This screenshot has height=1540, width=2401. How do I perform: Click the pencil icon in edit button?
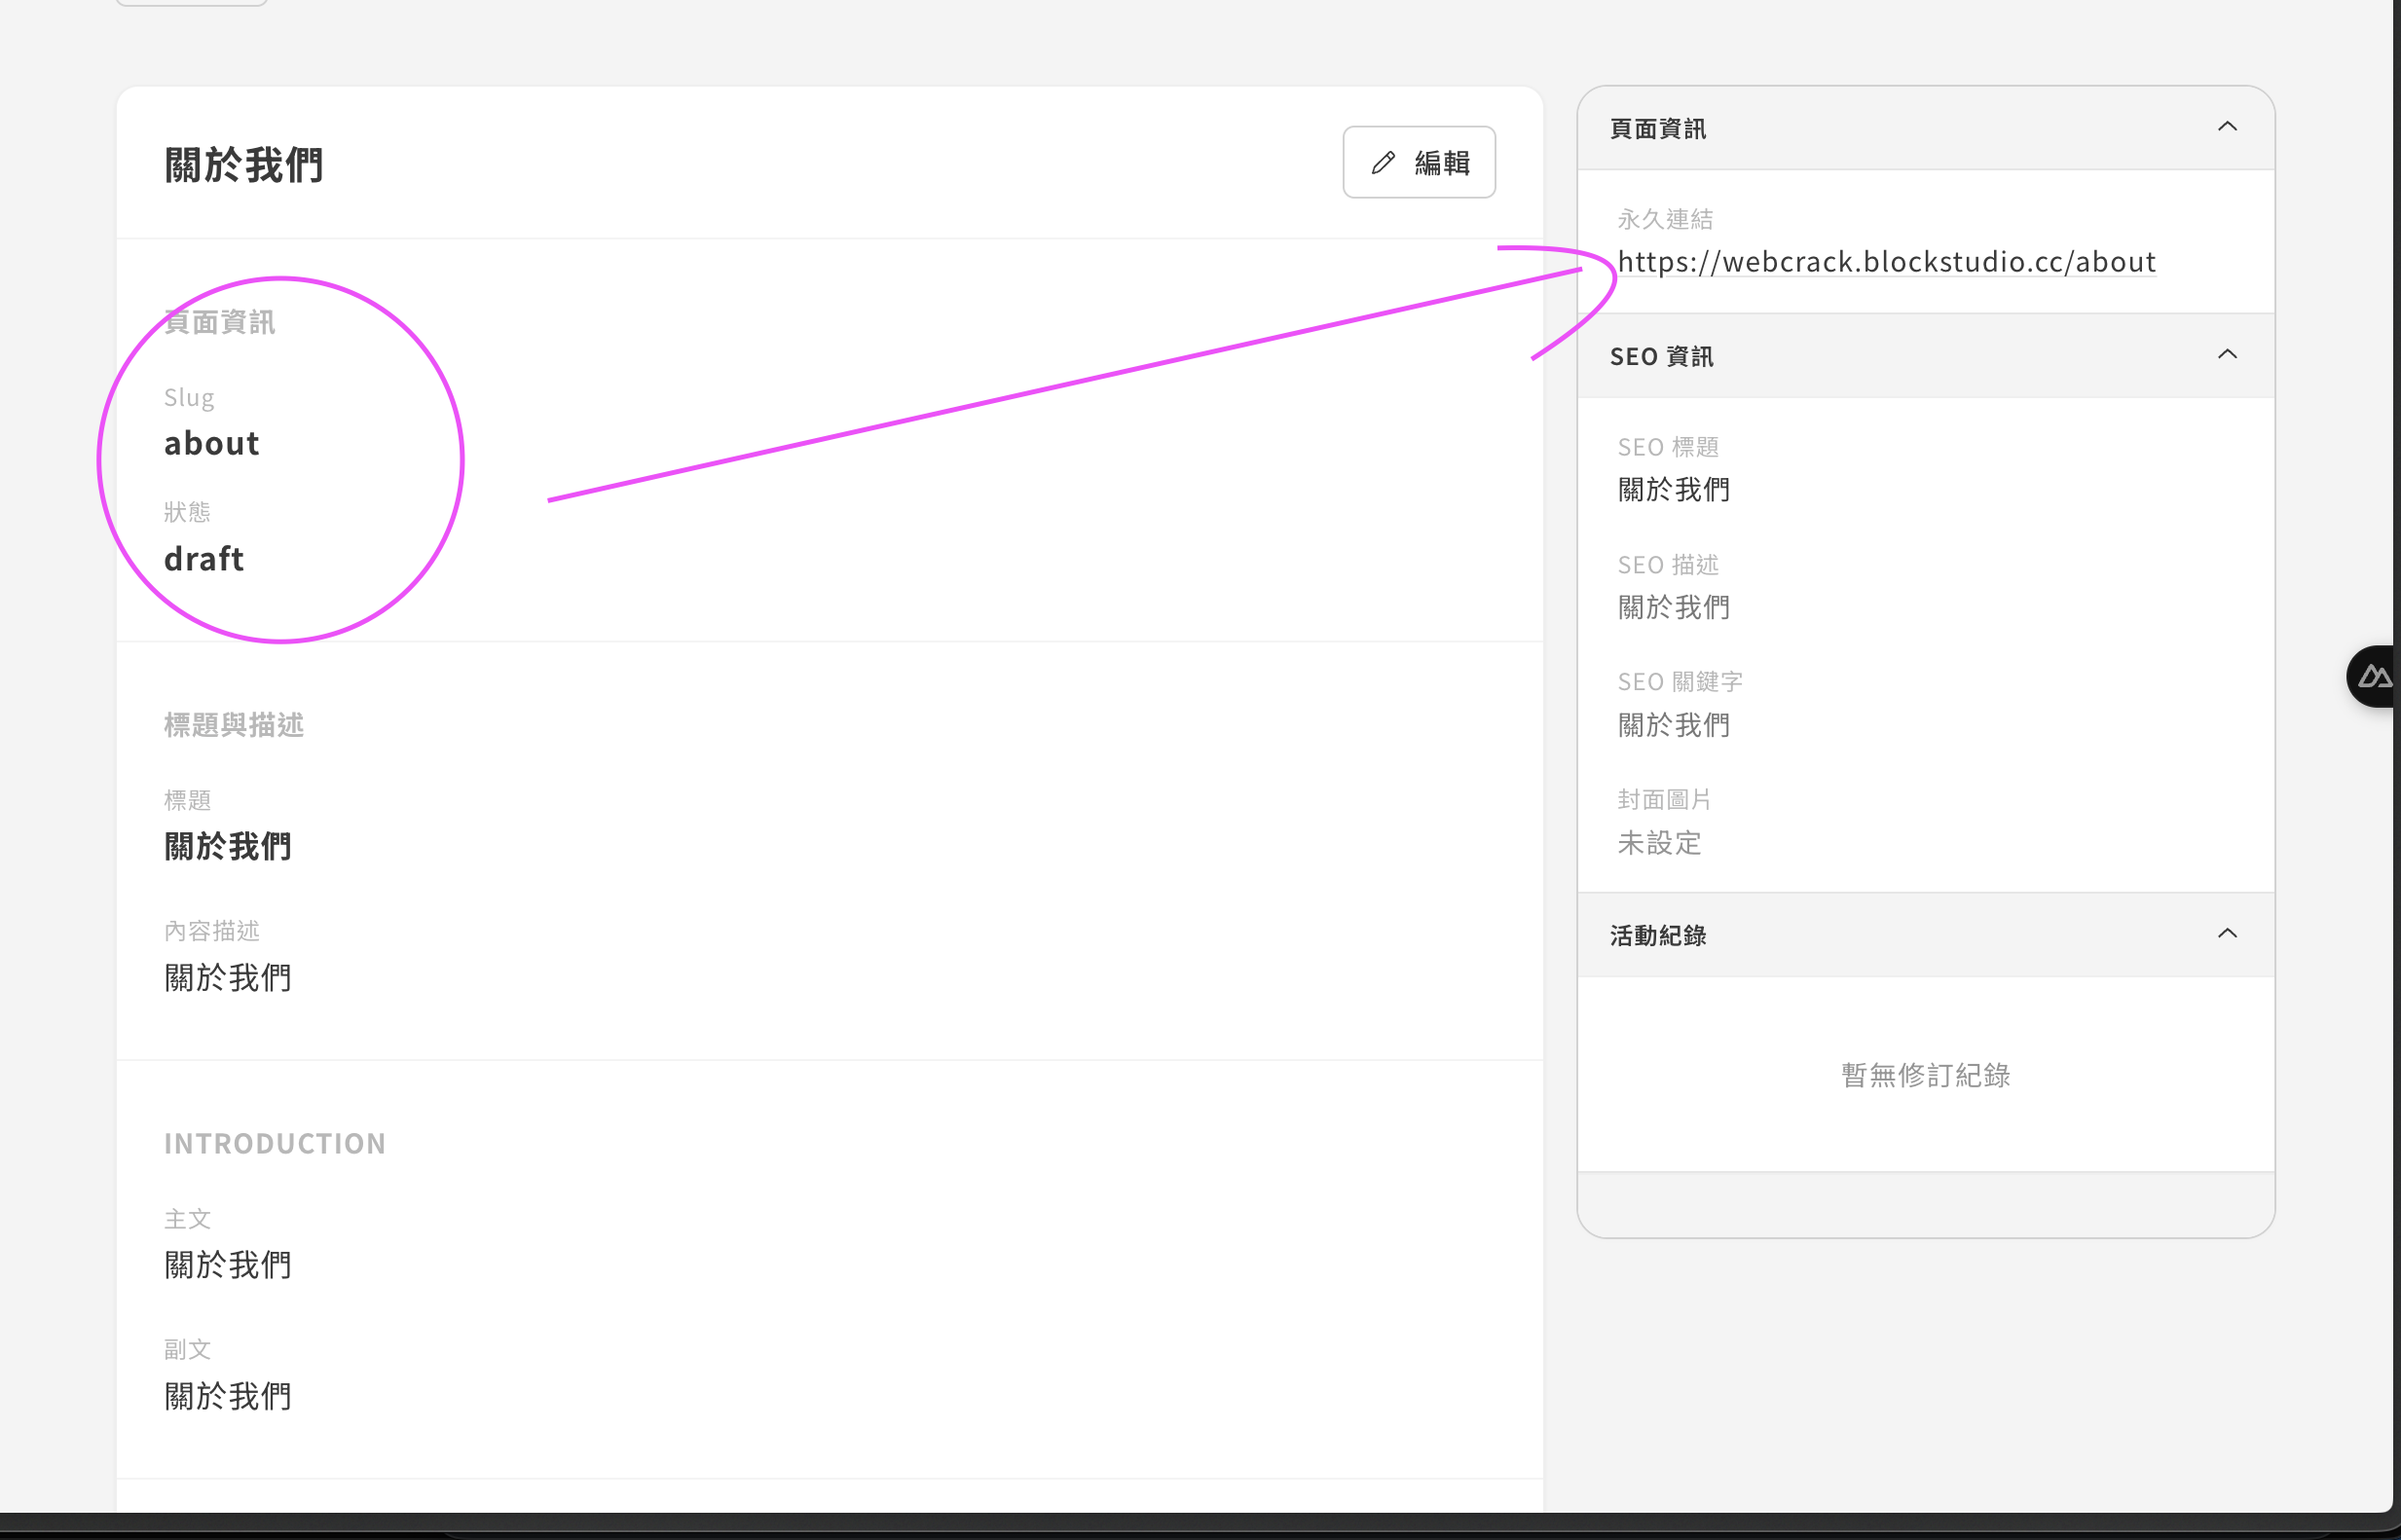(1383, 163)
